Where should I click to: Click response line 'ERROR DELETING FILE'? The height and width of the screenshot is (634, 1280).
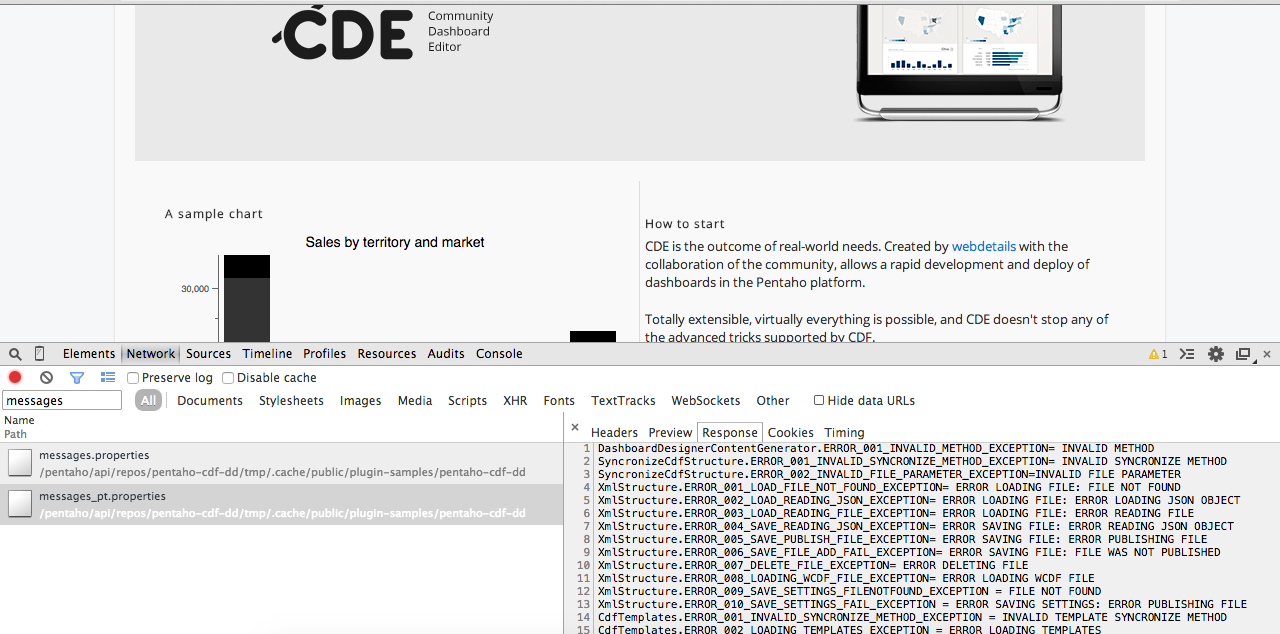[x=813, y=565]
